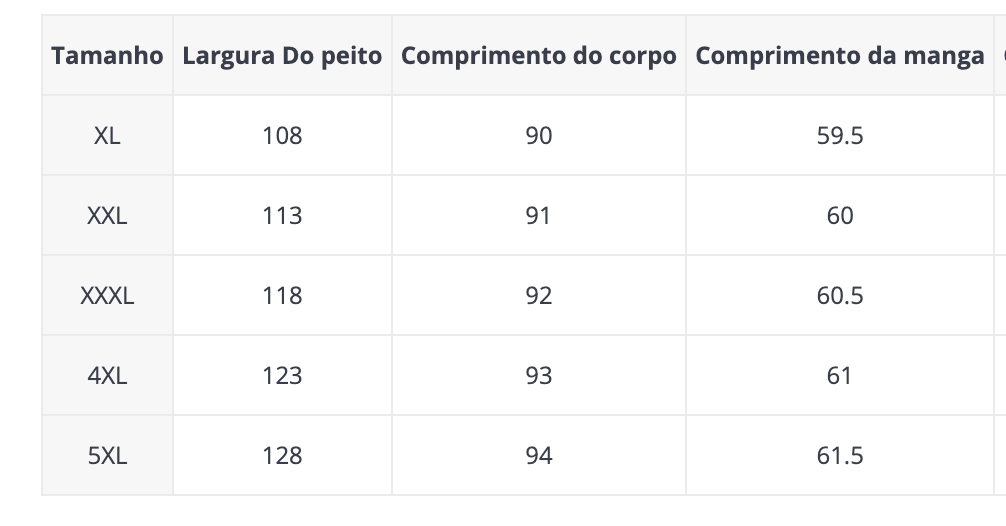Click chest width value 128

pyautogui.click(x=282, y=455)
